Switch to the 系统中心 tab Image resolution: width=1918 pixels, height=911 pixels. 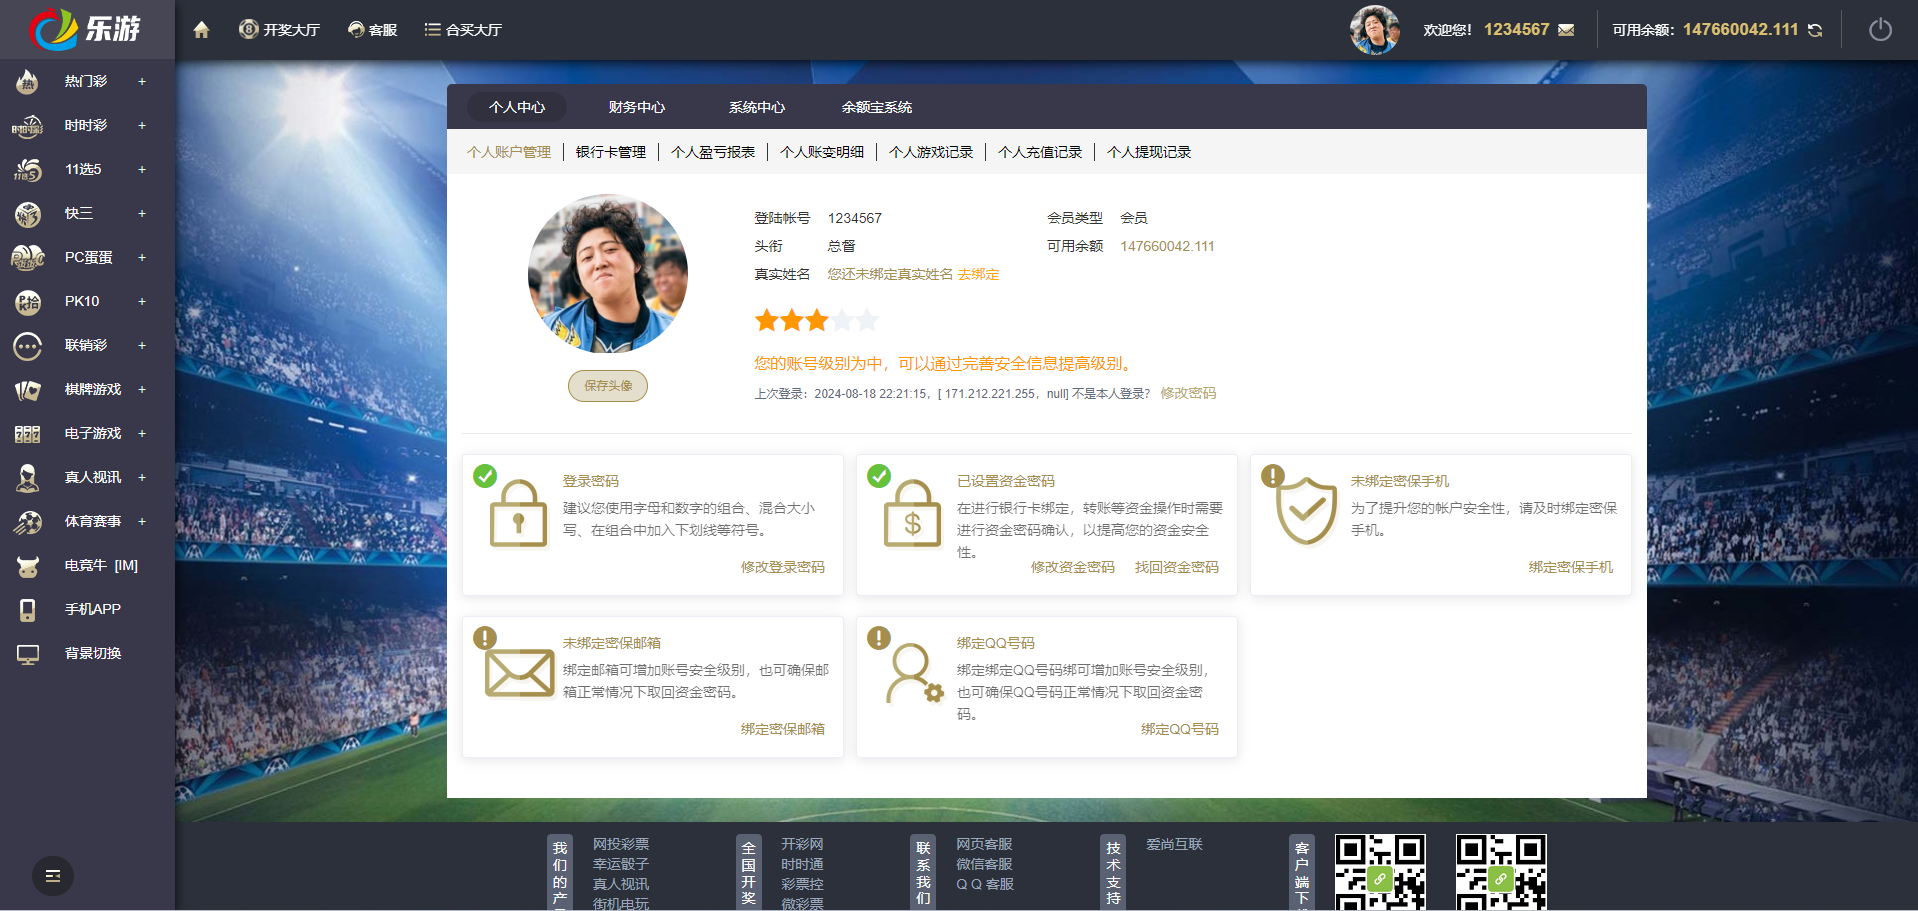757,107
